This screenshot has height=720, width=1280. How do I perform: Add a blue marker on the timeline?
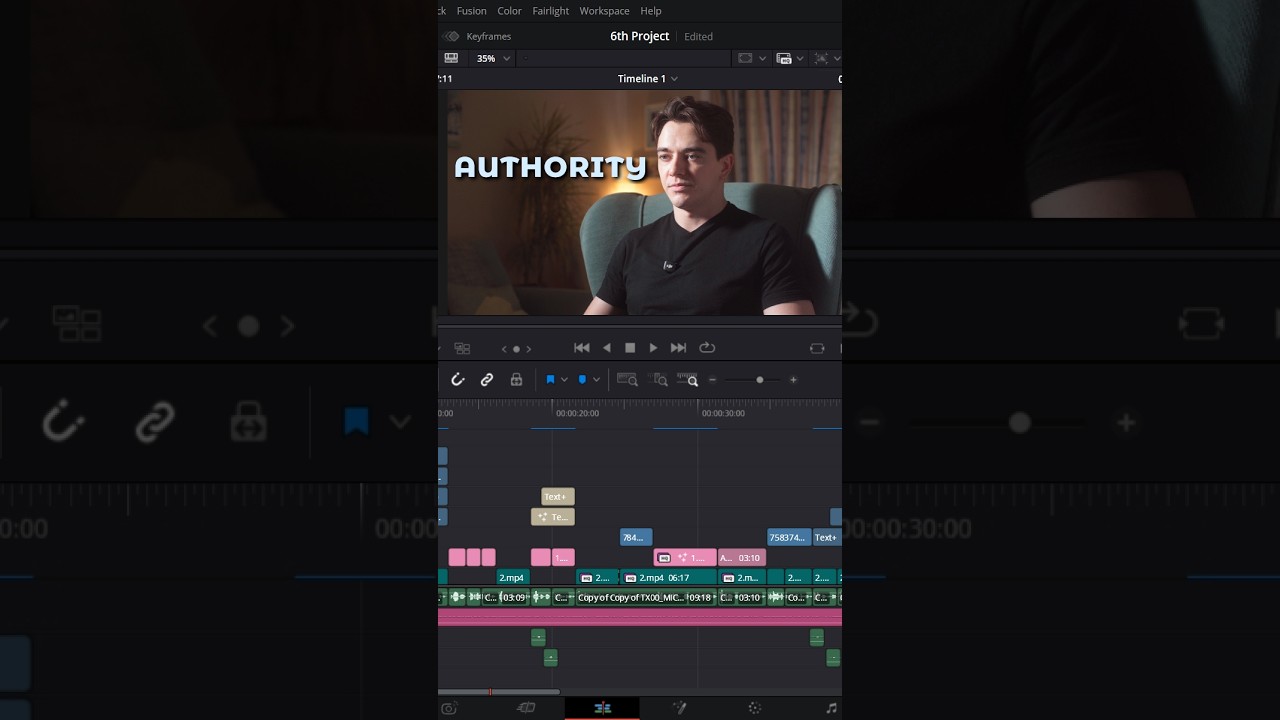(x=582, y=380)
